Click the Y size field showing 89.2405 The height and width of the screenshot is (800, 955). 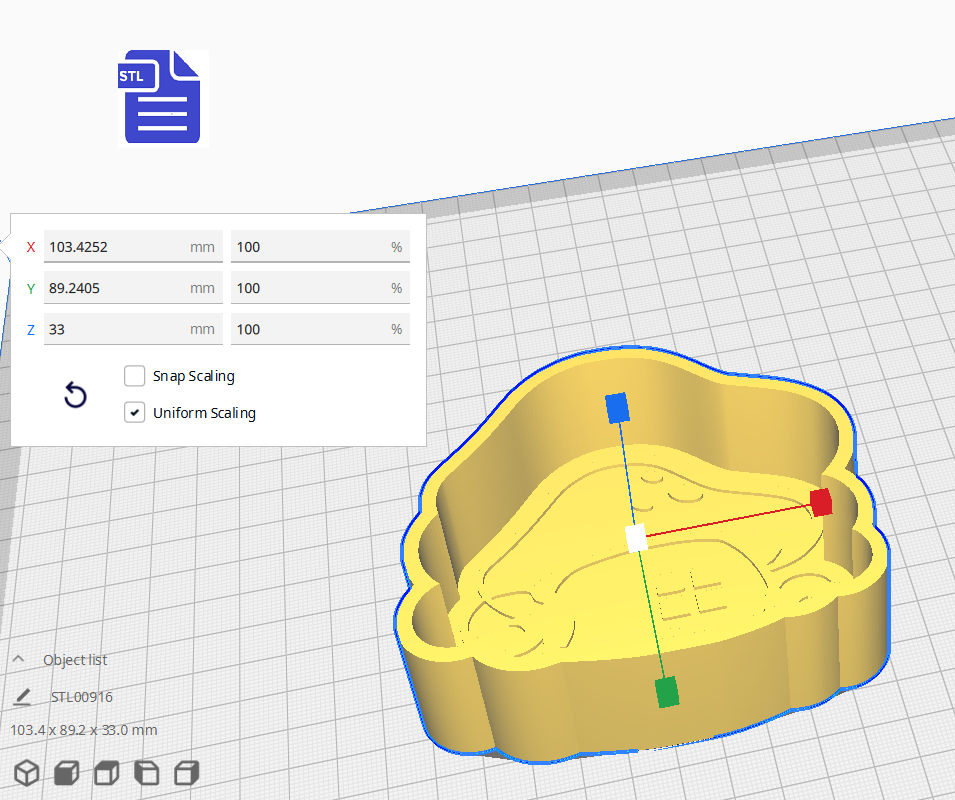pyautogui.click(x=115, y=288)
